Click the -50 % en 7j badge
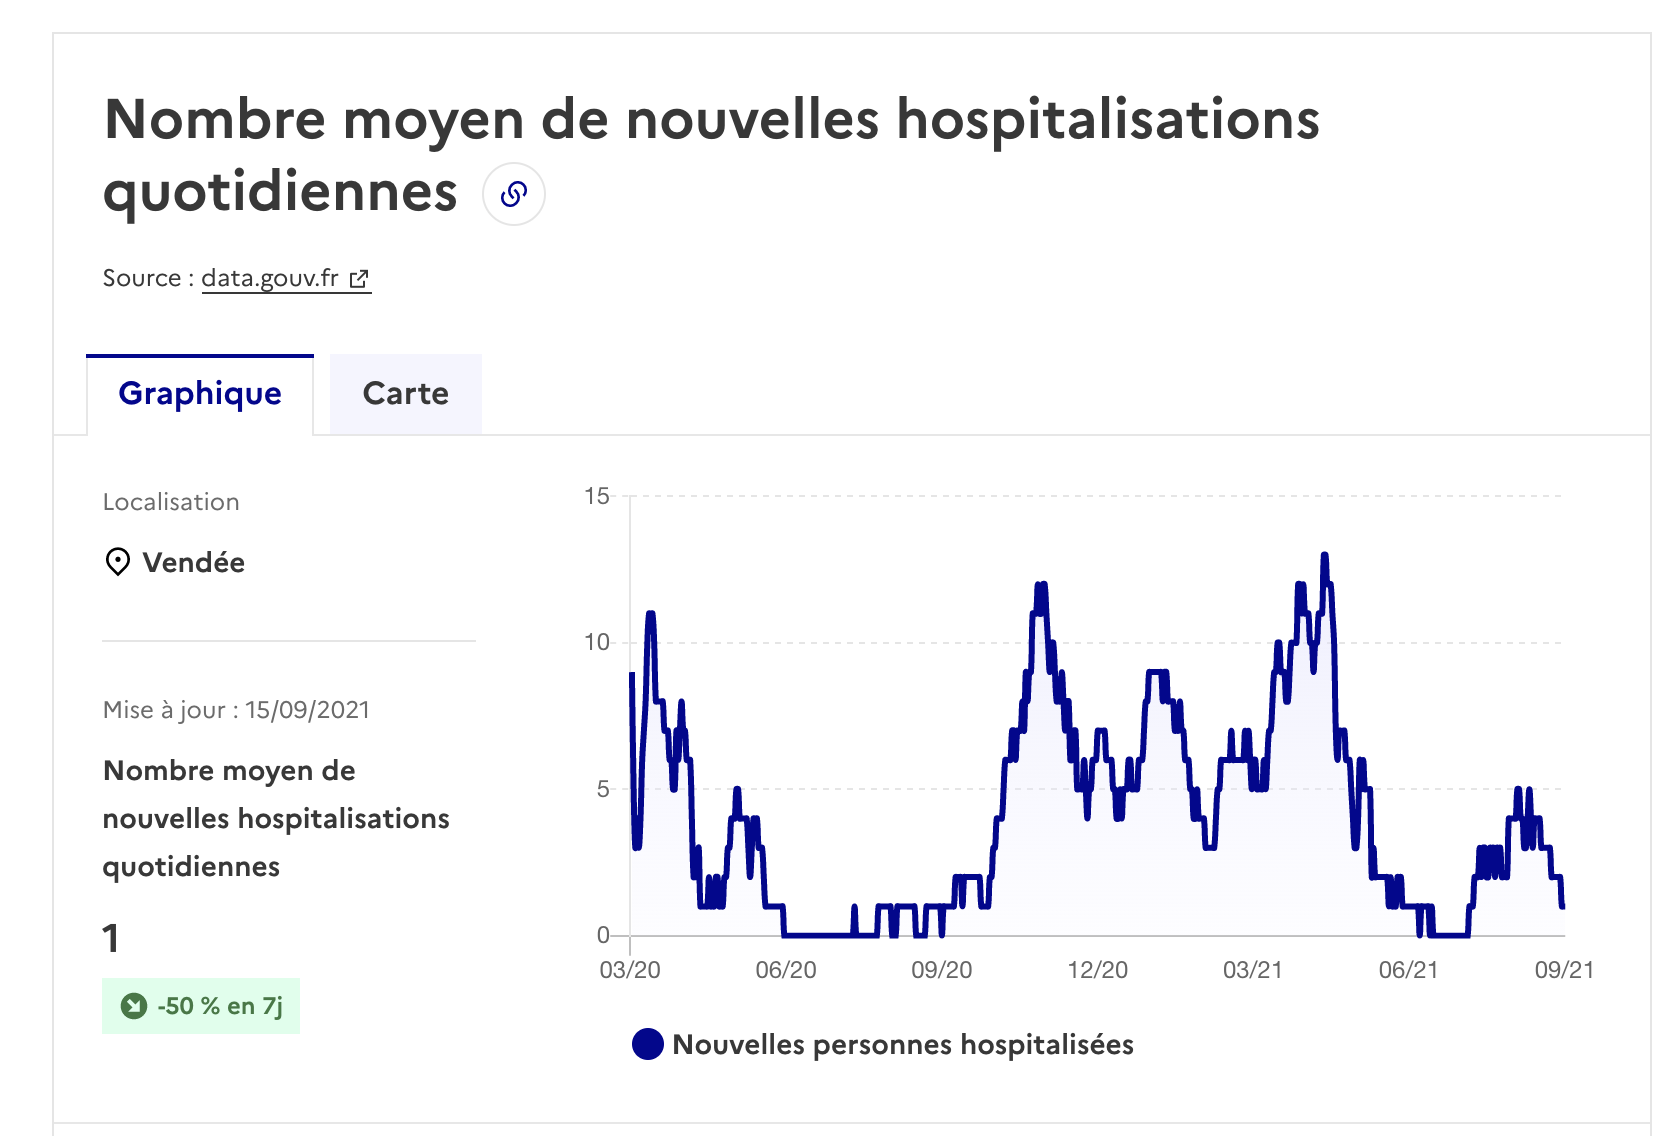The height and width of the screenshot is (1136, 1678). point(201,1006)
